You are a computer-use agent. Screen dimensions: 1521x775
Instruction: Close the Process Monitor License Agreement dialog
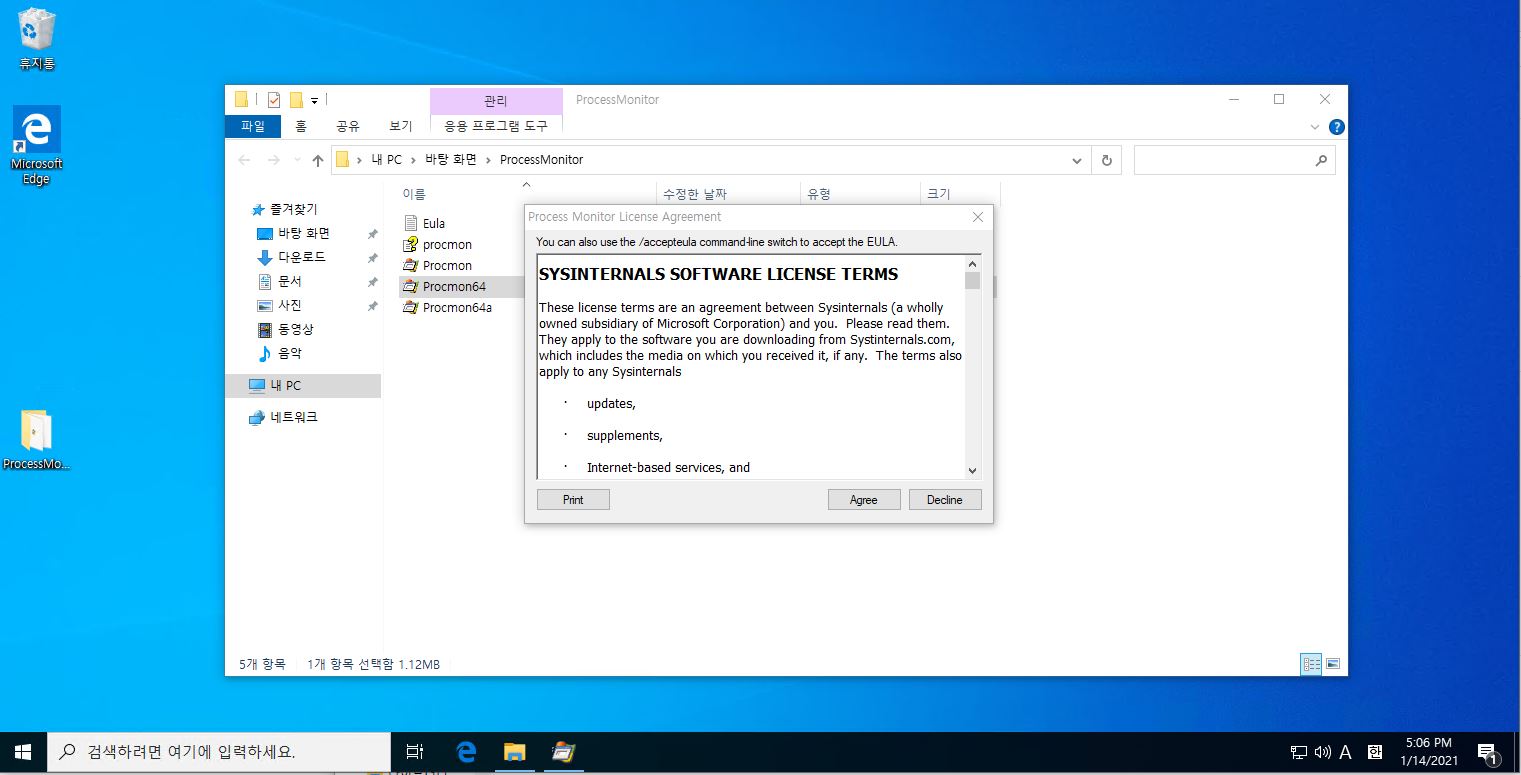pyautogui.click(x=978, y=217)
